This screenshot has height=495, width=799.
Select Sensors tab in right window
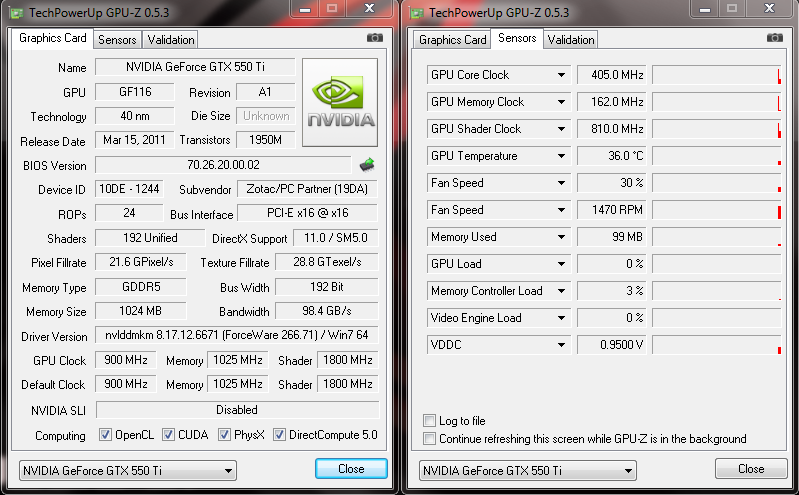[x=517, y=38]
